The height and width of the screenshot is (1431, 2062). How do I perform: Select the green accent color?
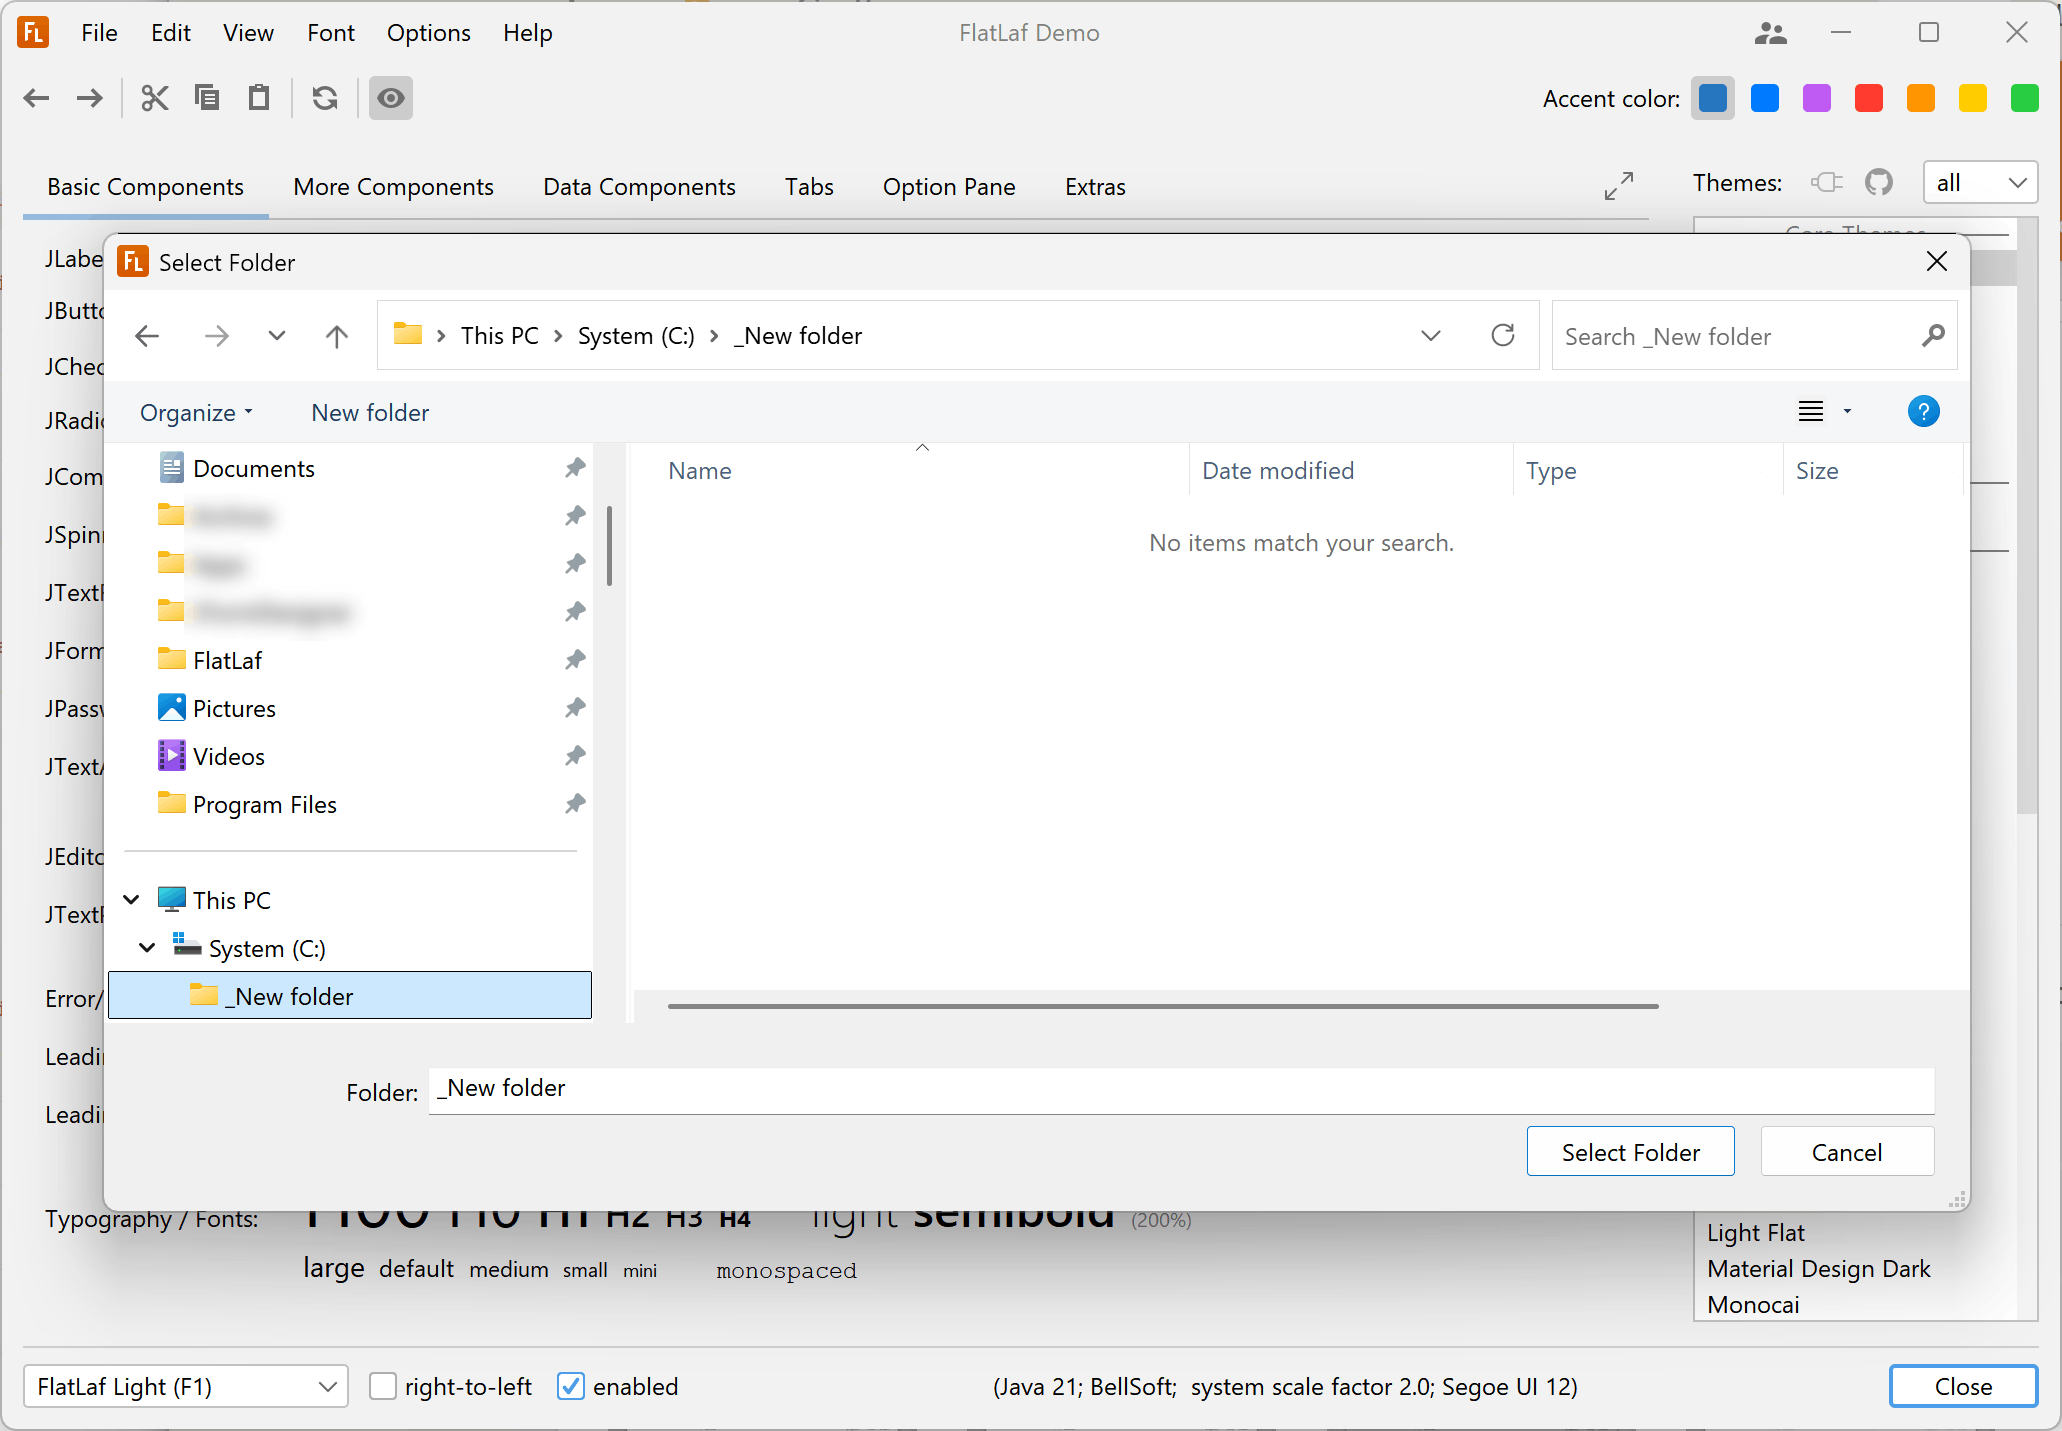pos(2025,98)
